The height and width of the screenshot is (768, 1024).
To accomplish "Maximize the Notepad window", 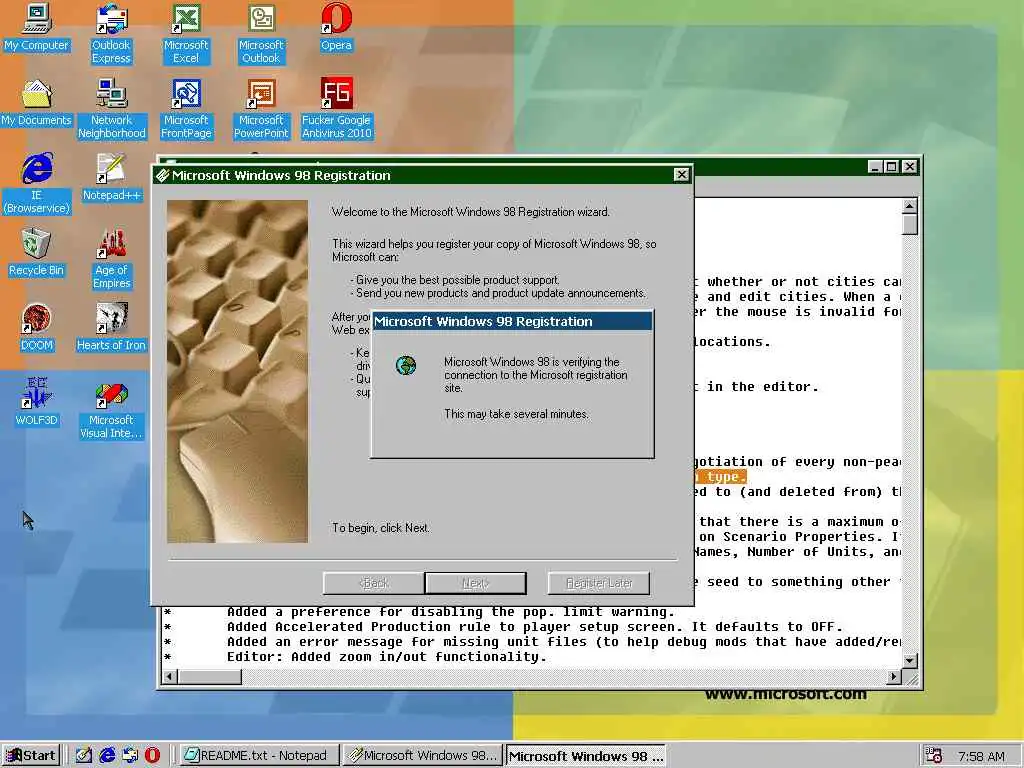I will click(x=891, y=167).
